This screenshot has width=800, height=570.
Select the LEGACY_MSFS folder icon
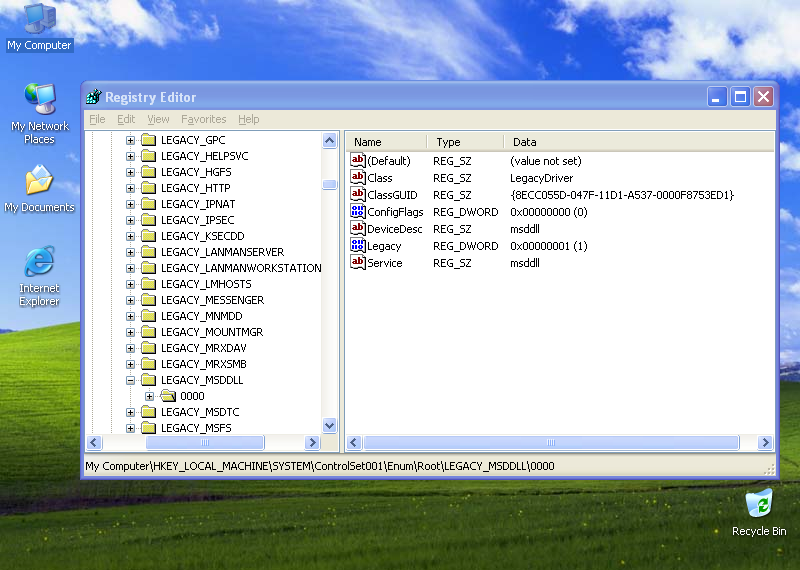(x=148, y=428)
